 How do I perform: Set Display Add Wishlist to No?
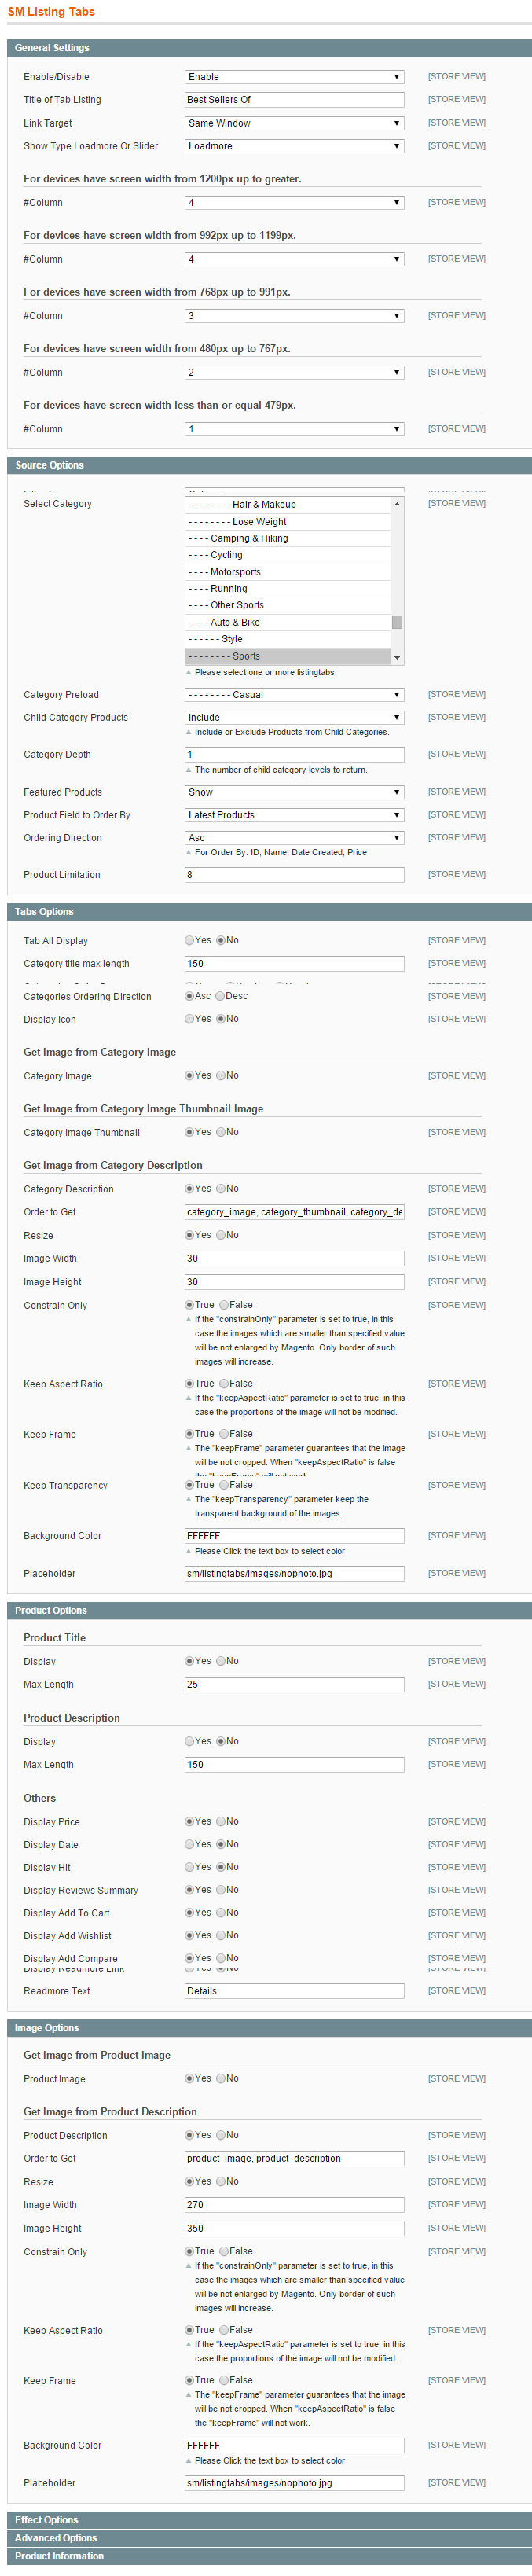[x=221, y=1936]
